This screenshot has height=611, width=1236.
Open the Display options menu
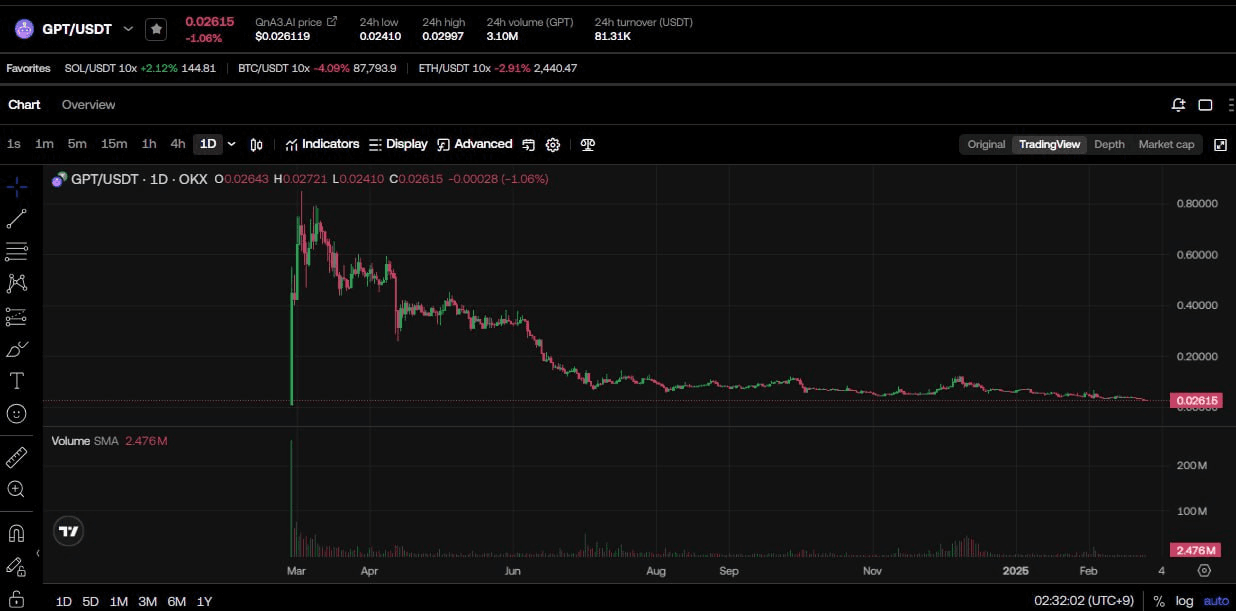398,144
